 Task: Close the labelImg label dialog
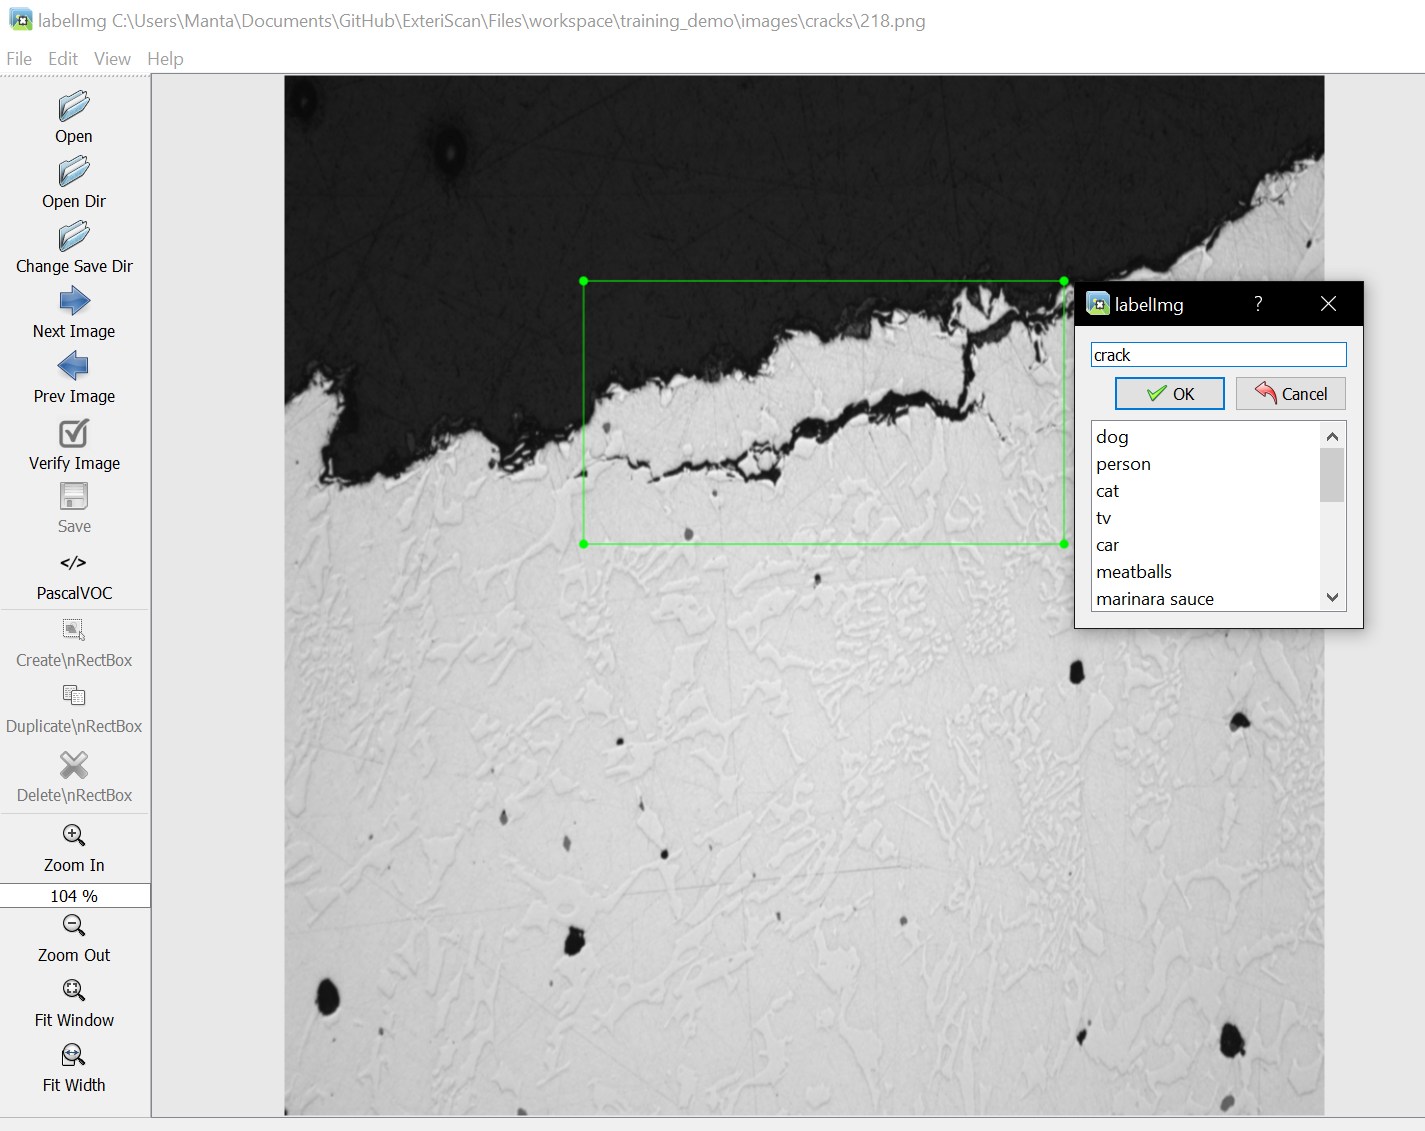point(1328,304)
